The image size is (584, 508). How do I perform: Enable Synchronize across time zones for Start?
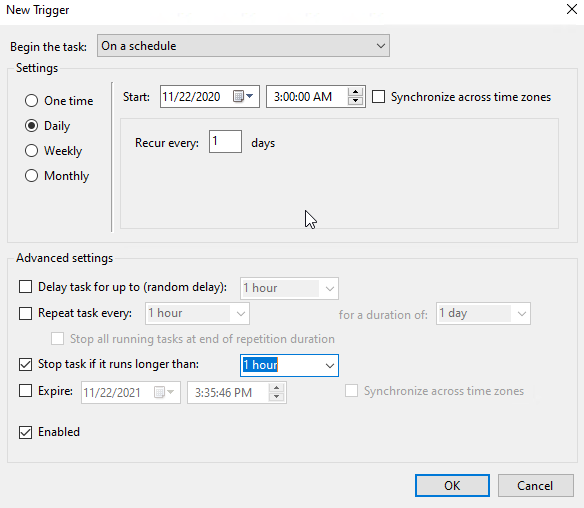coord(378,96)
